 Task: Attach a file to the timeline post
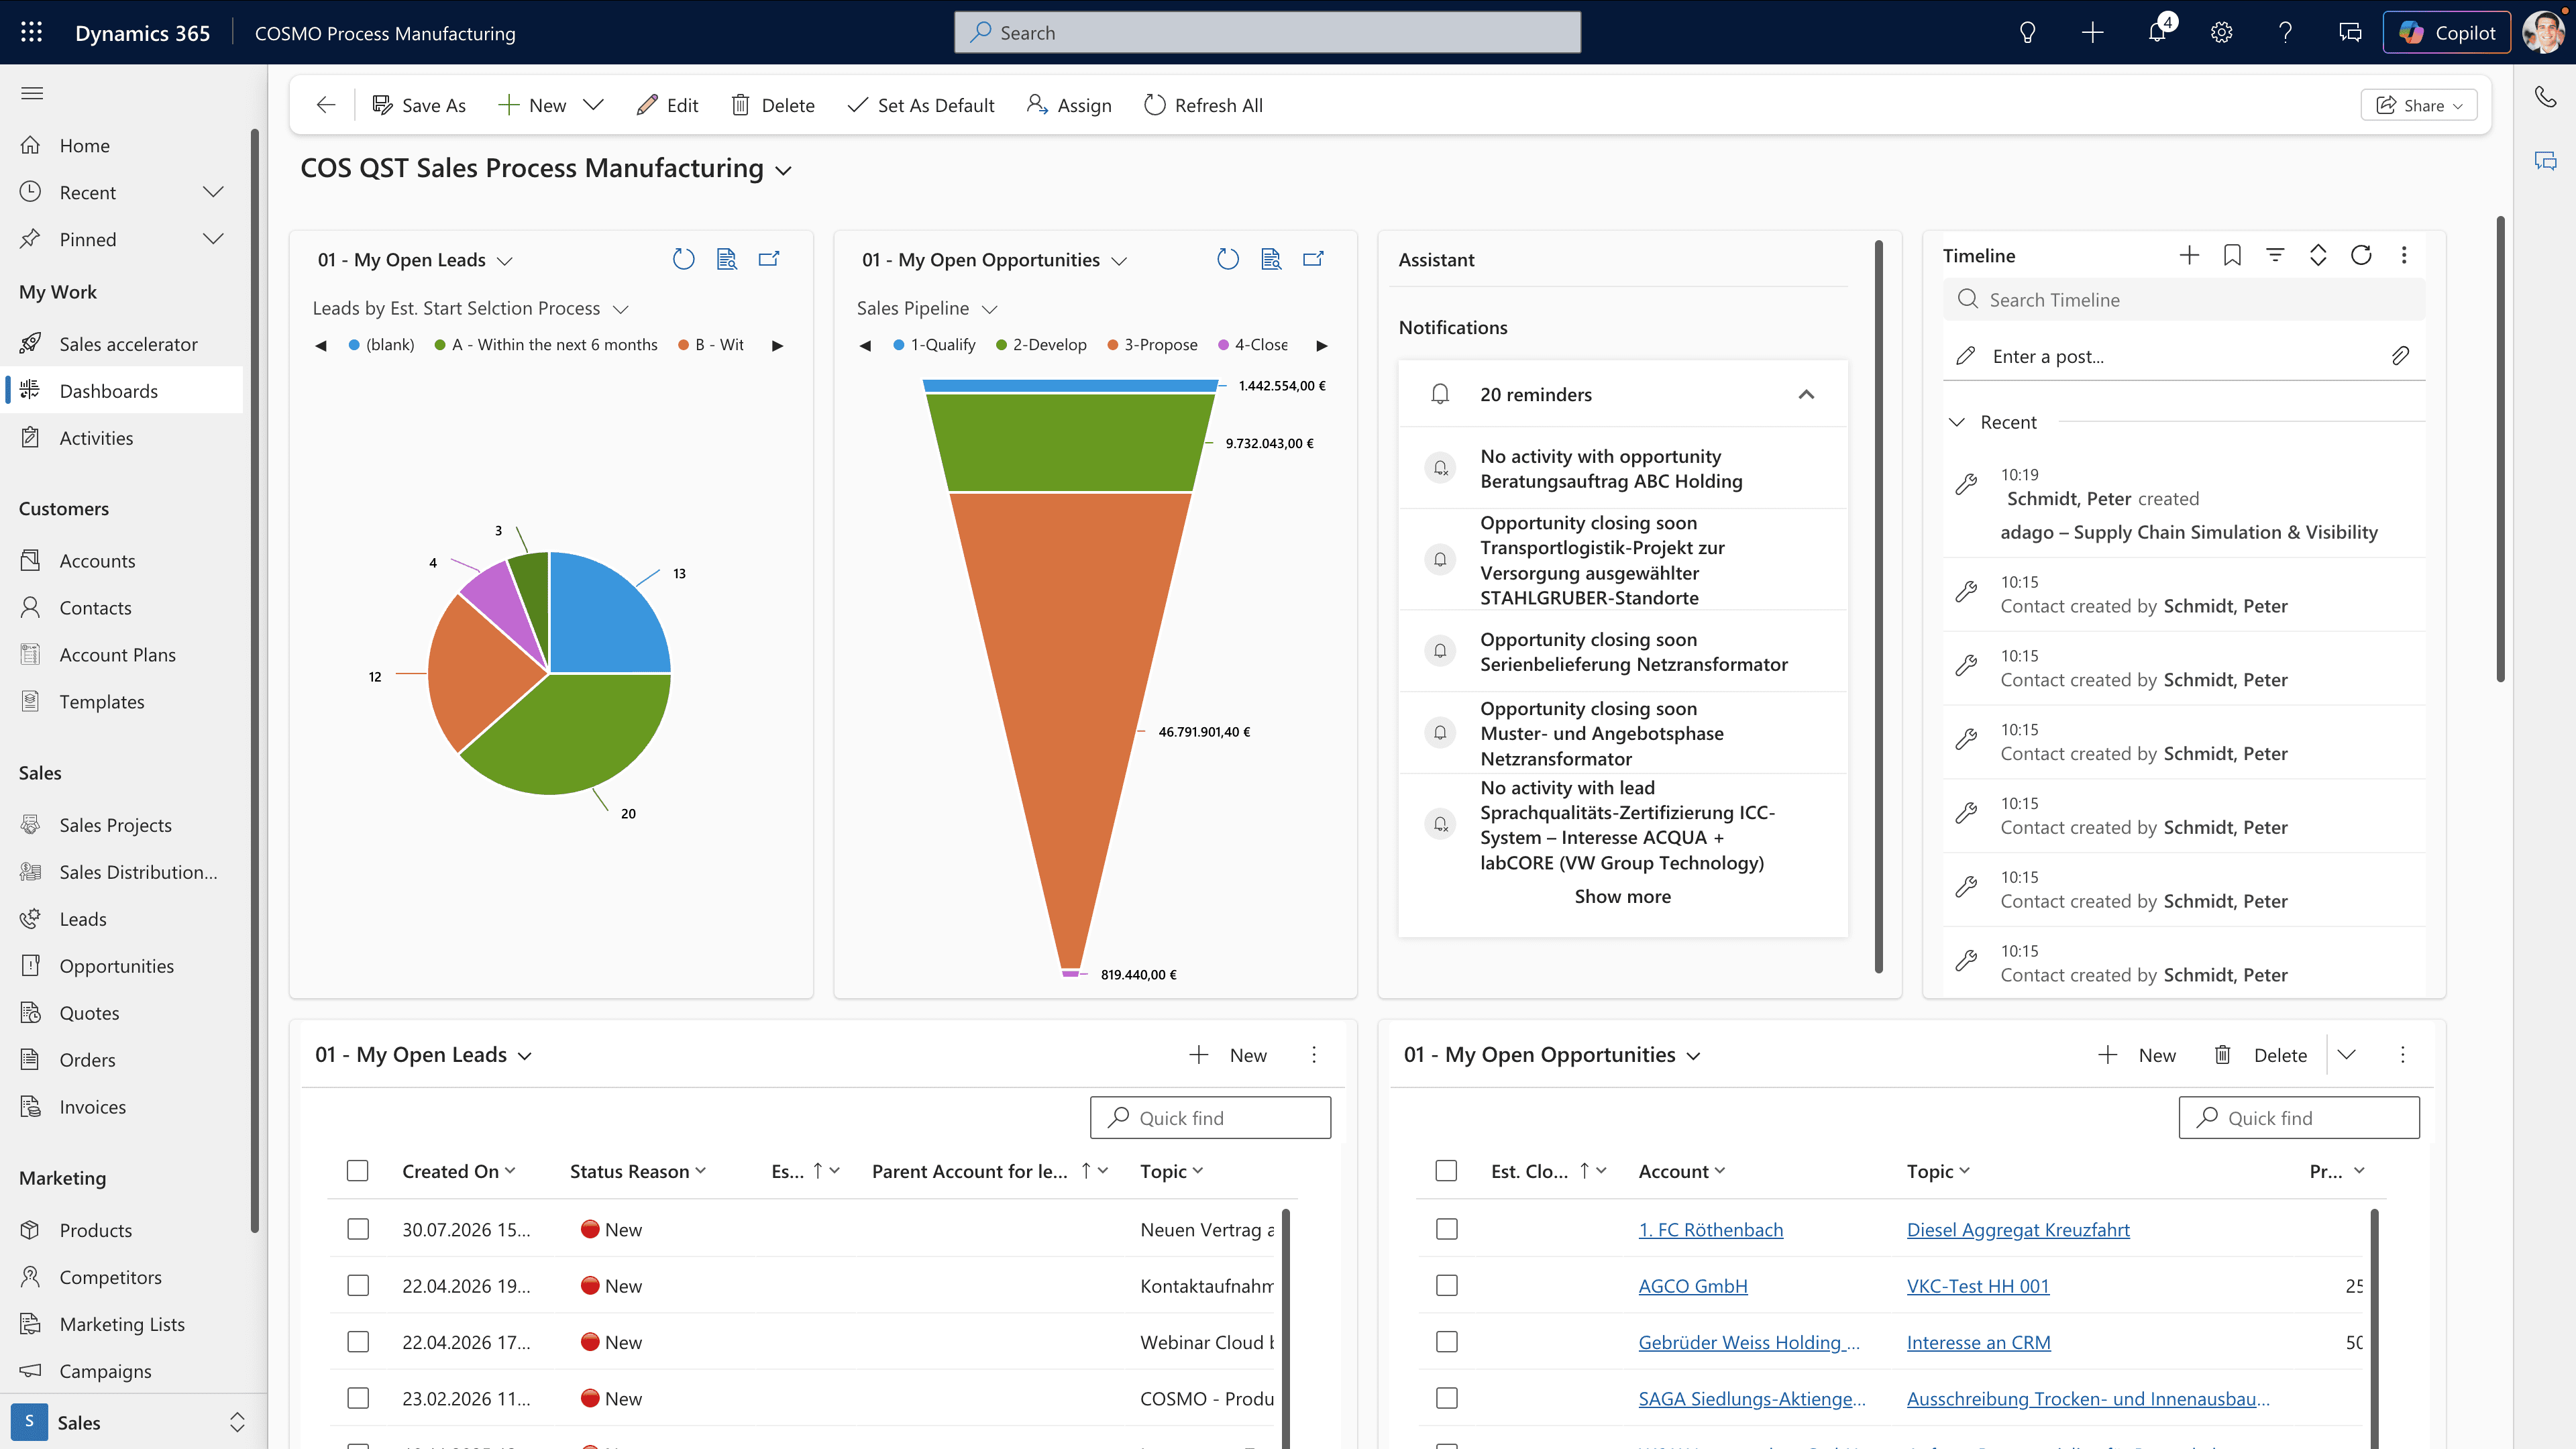(x=2400, y=356)
